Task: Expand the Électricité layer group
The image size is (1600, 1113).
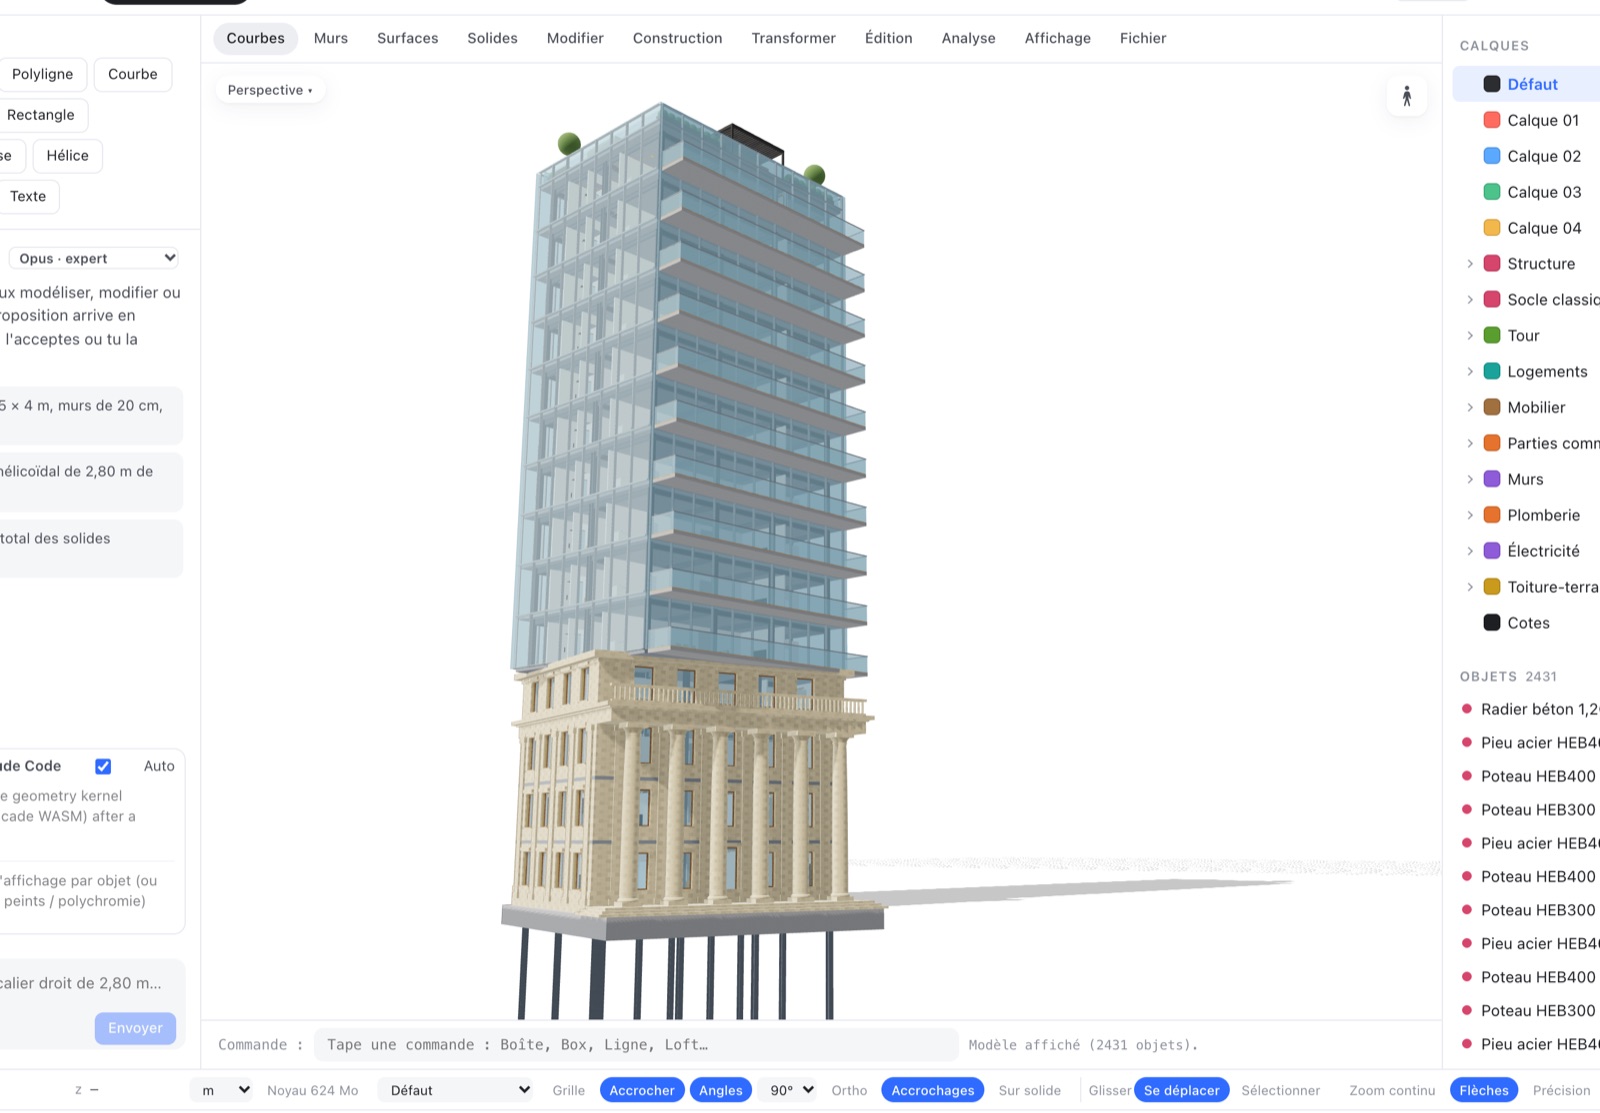Action: click(1469, 551)
